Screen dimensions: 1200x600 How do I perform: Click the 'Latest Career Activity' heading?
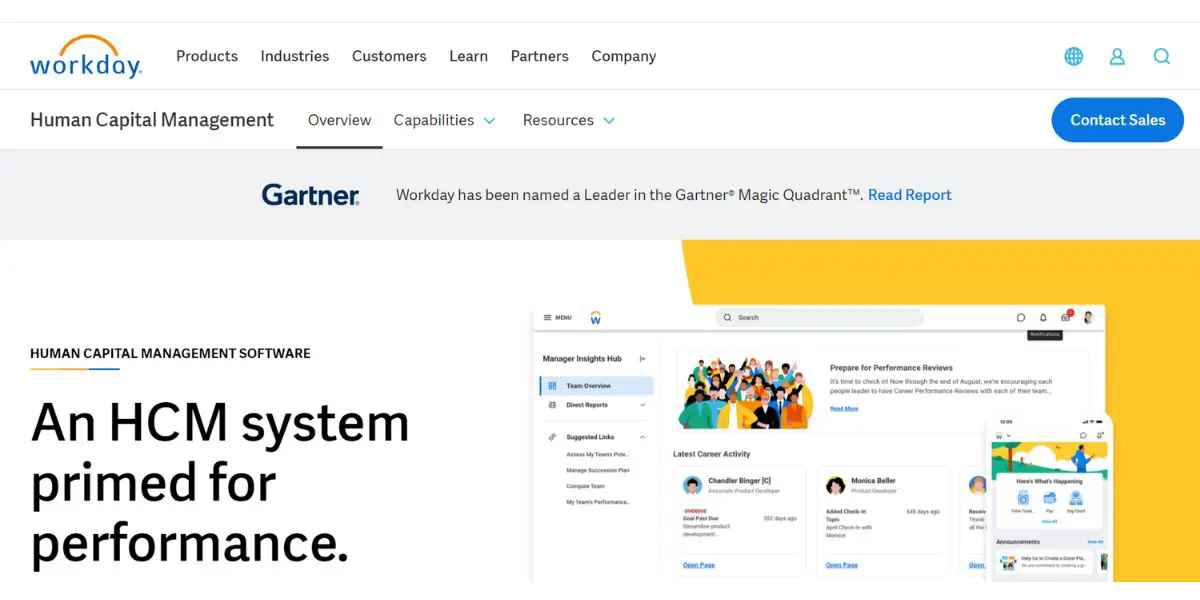click(712, 454)
